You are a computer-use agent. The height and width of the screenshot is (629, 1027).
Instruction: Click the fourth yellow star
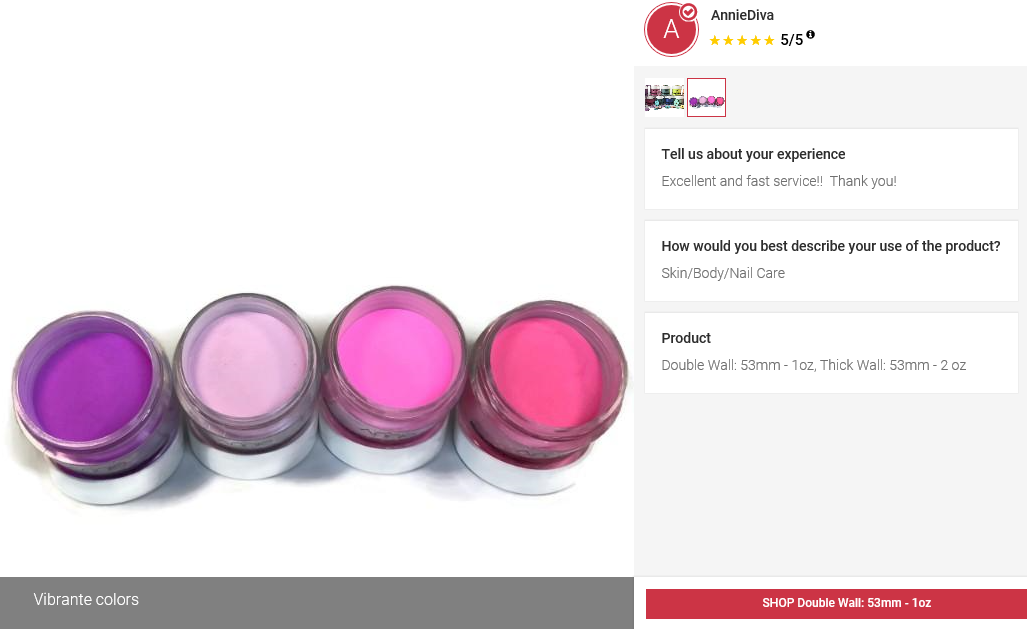756,40
